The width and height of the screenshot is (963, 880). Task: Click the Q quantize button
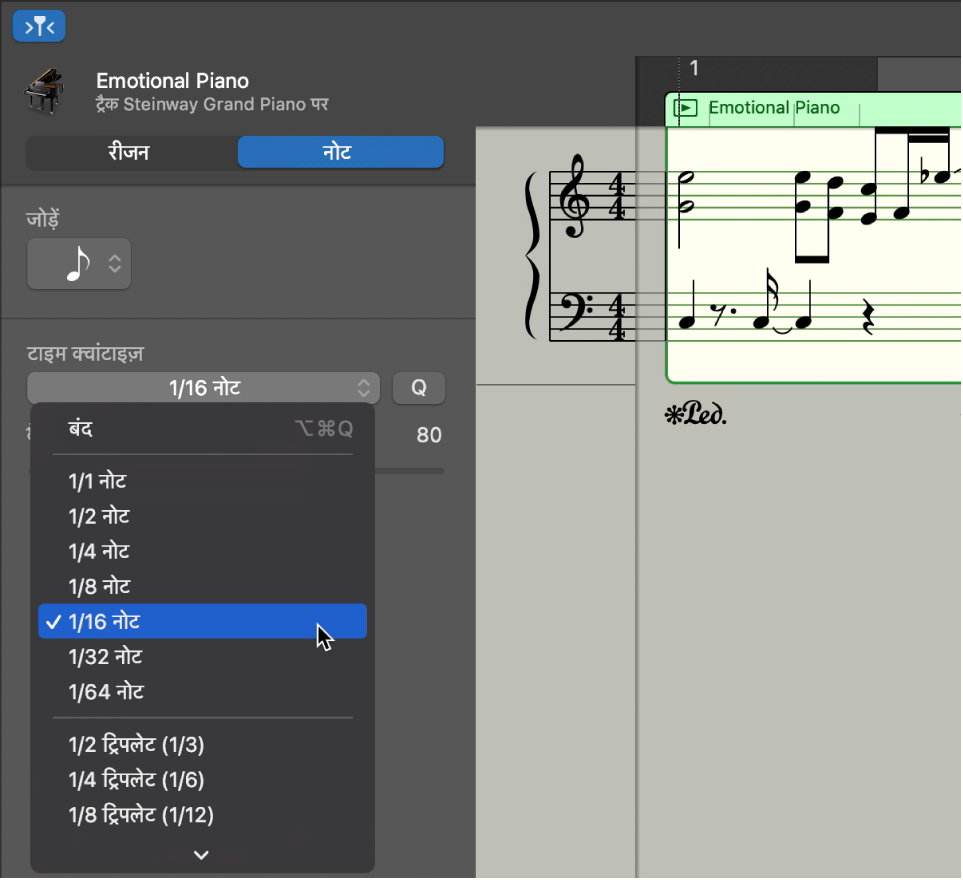(x=419, y=388)
